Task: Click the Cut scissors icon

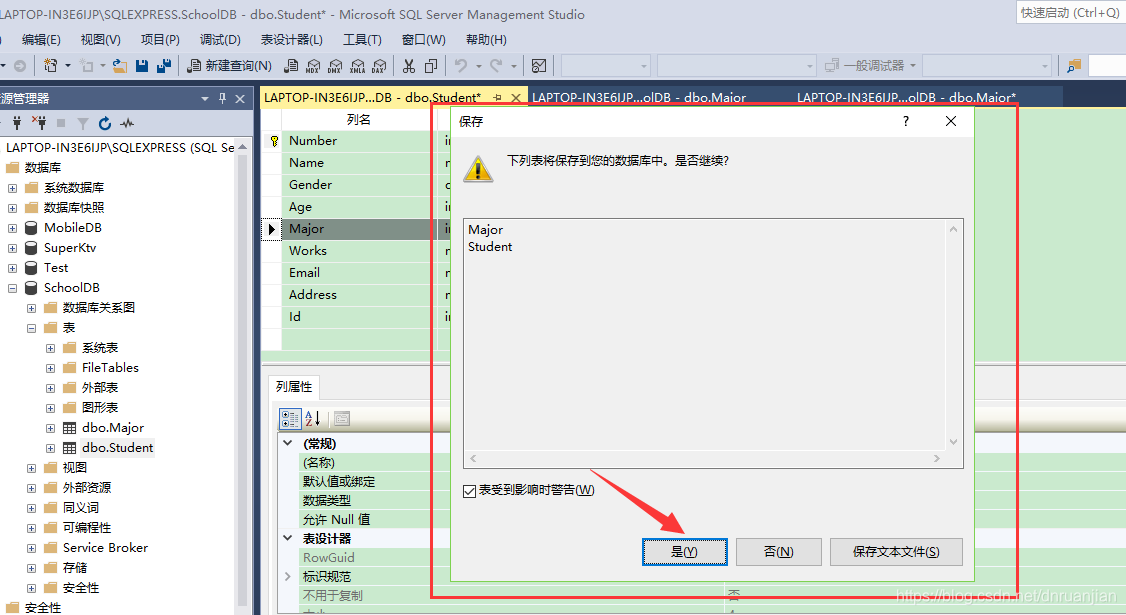Action: 409,65
